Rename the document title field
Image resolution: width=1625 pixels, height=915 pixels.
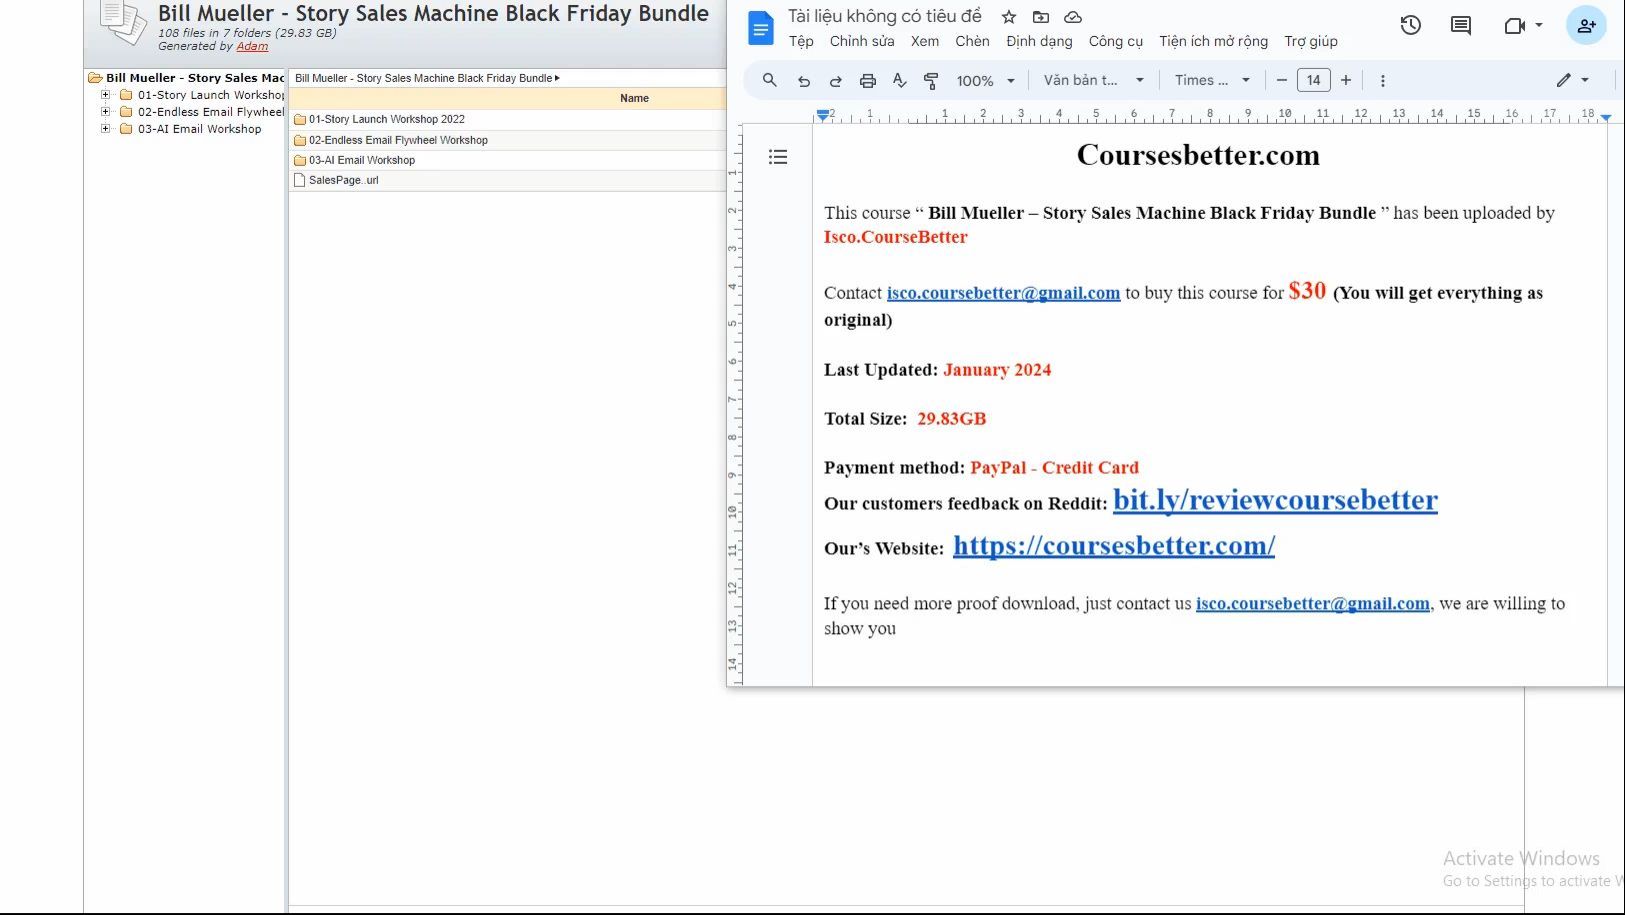[885, 16]
